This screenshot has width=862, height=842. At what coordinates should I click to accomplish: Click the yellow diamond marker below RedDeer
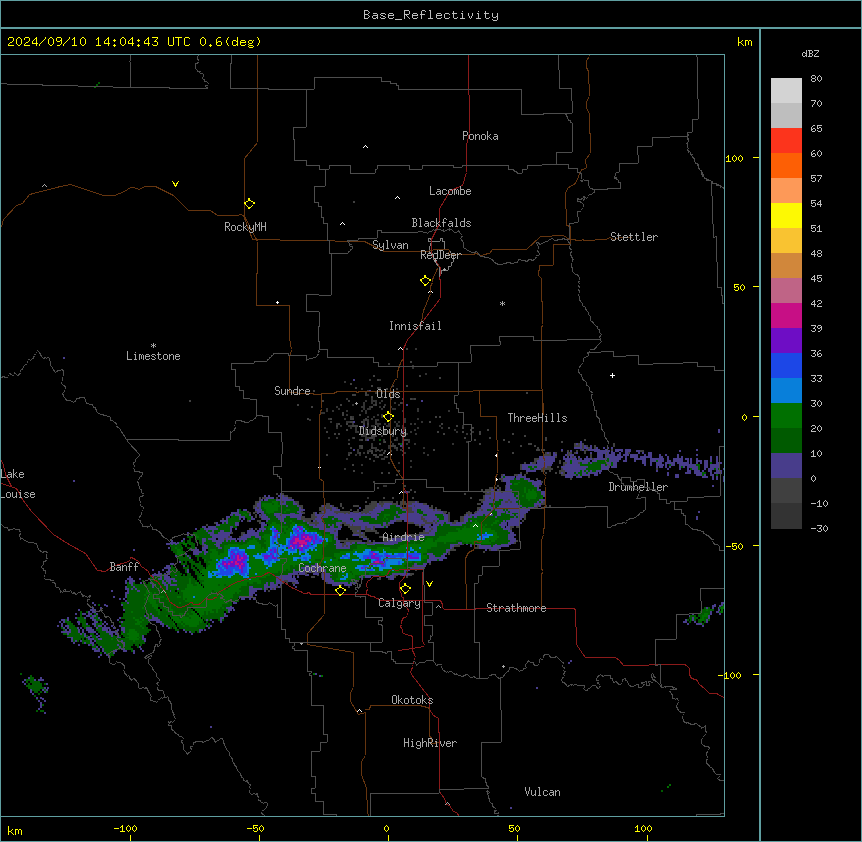point(426,281)
